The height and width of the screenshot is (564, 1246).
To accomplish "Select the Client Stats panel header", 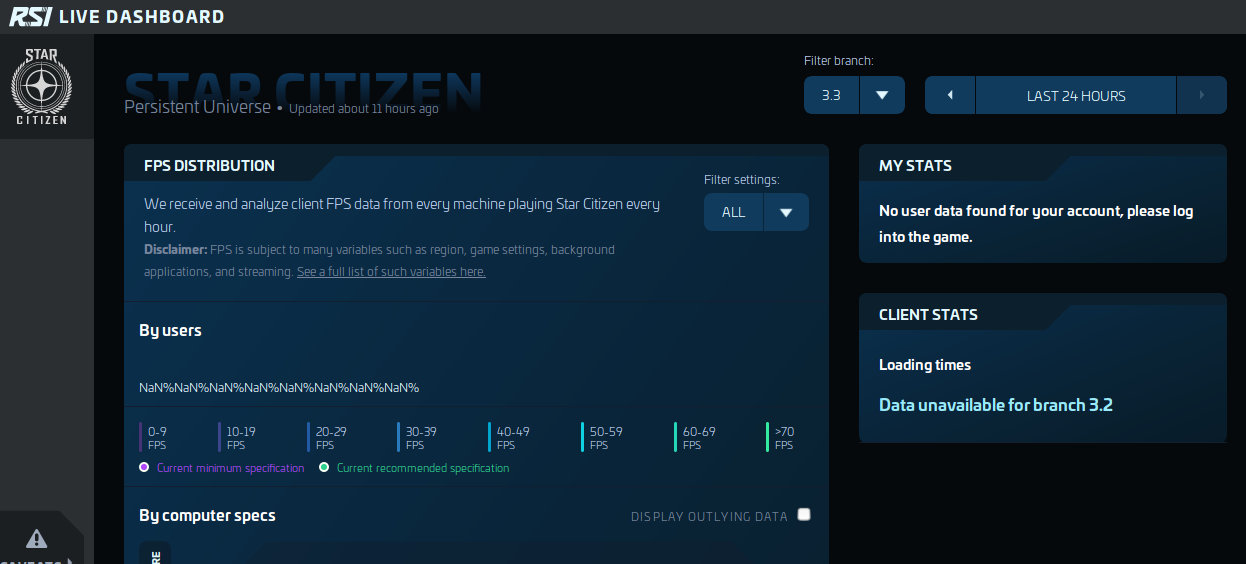I will (x=928, y=314).
